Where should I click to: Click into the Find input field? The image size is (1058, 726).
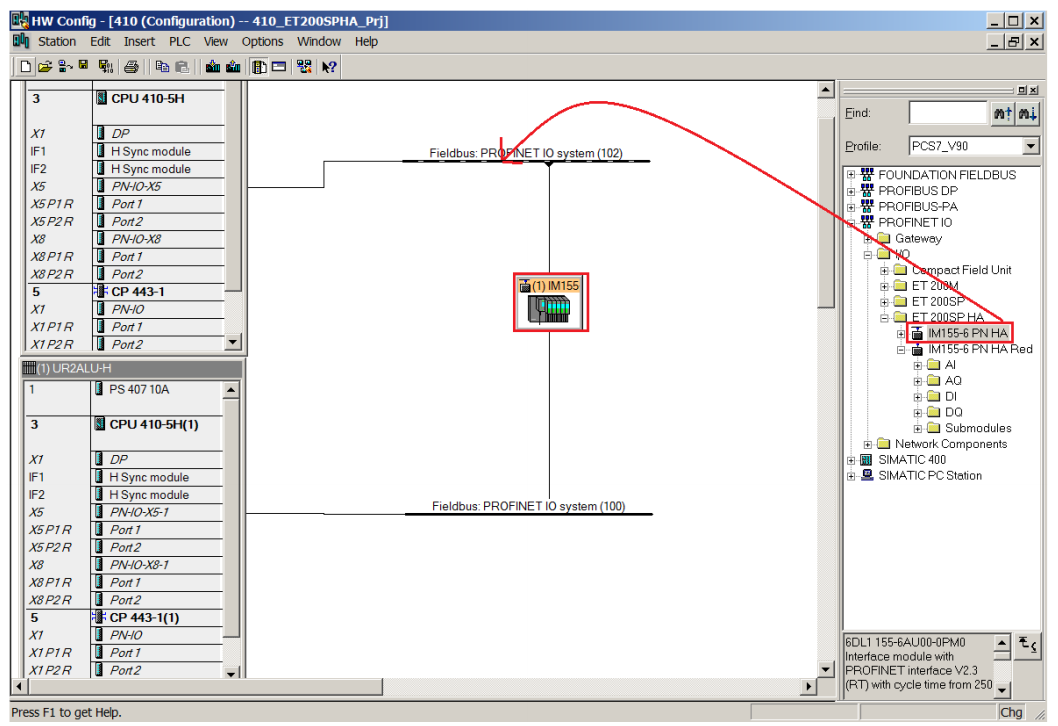948,113
